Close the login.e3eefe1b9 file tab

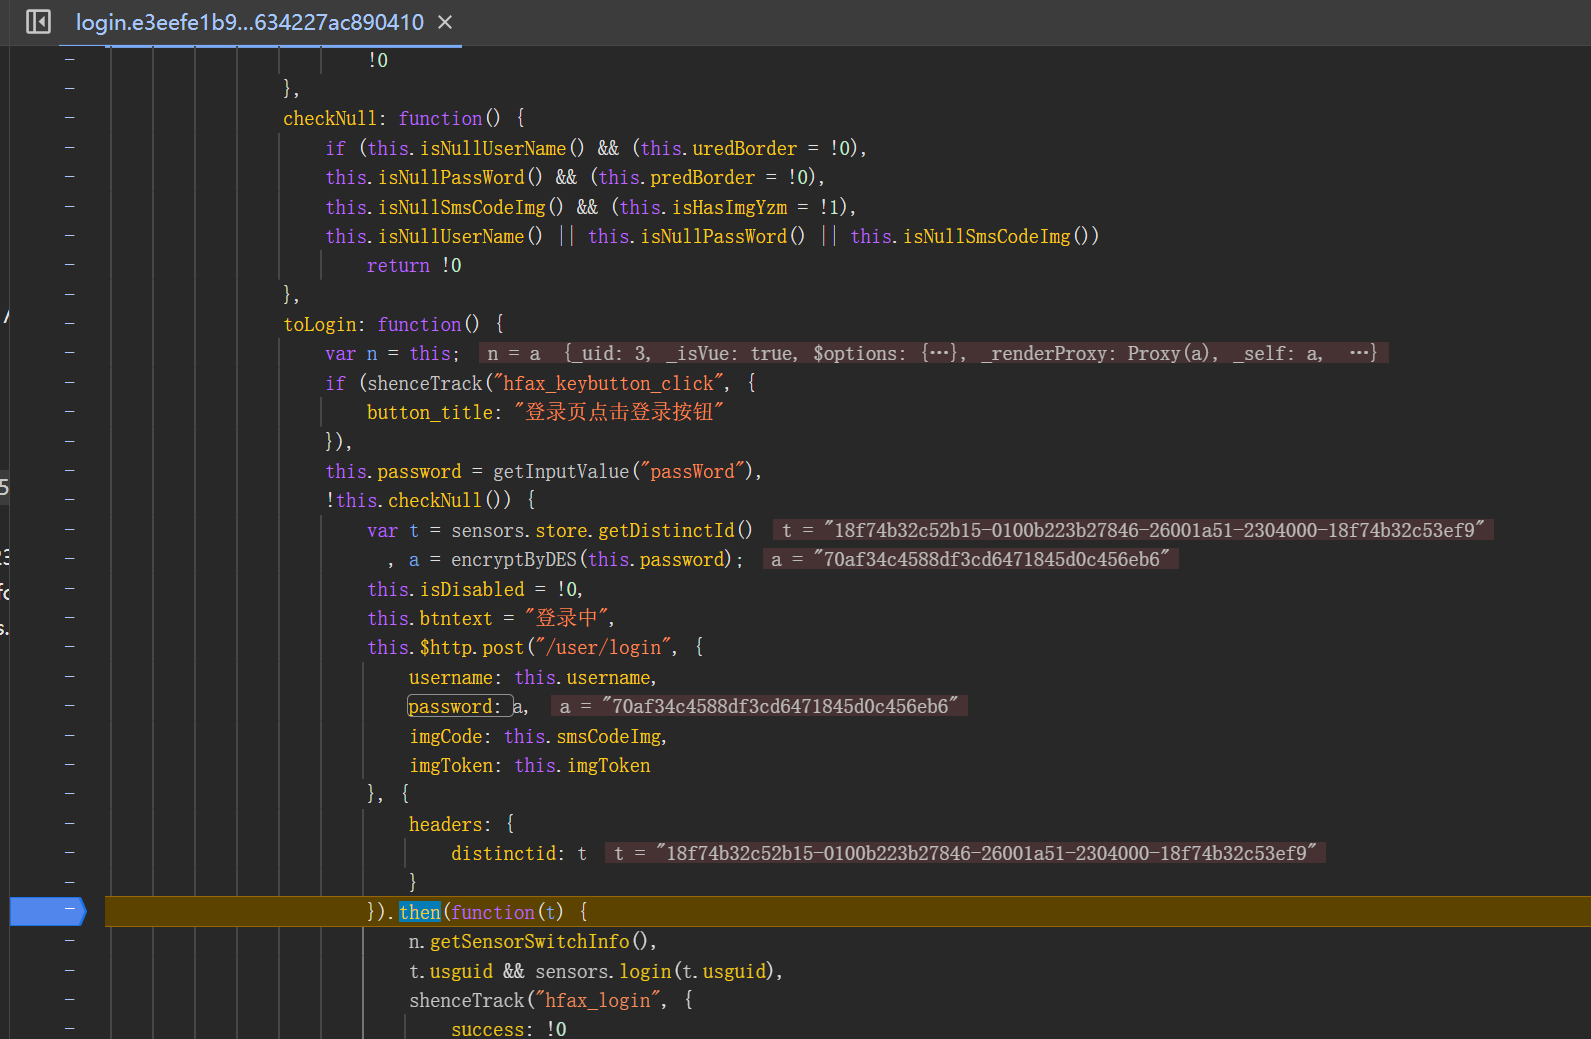pyautogui.click(x=445, y=22)
